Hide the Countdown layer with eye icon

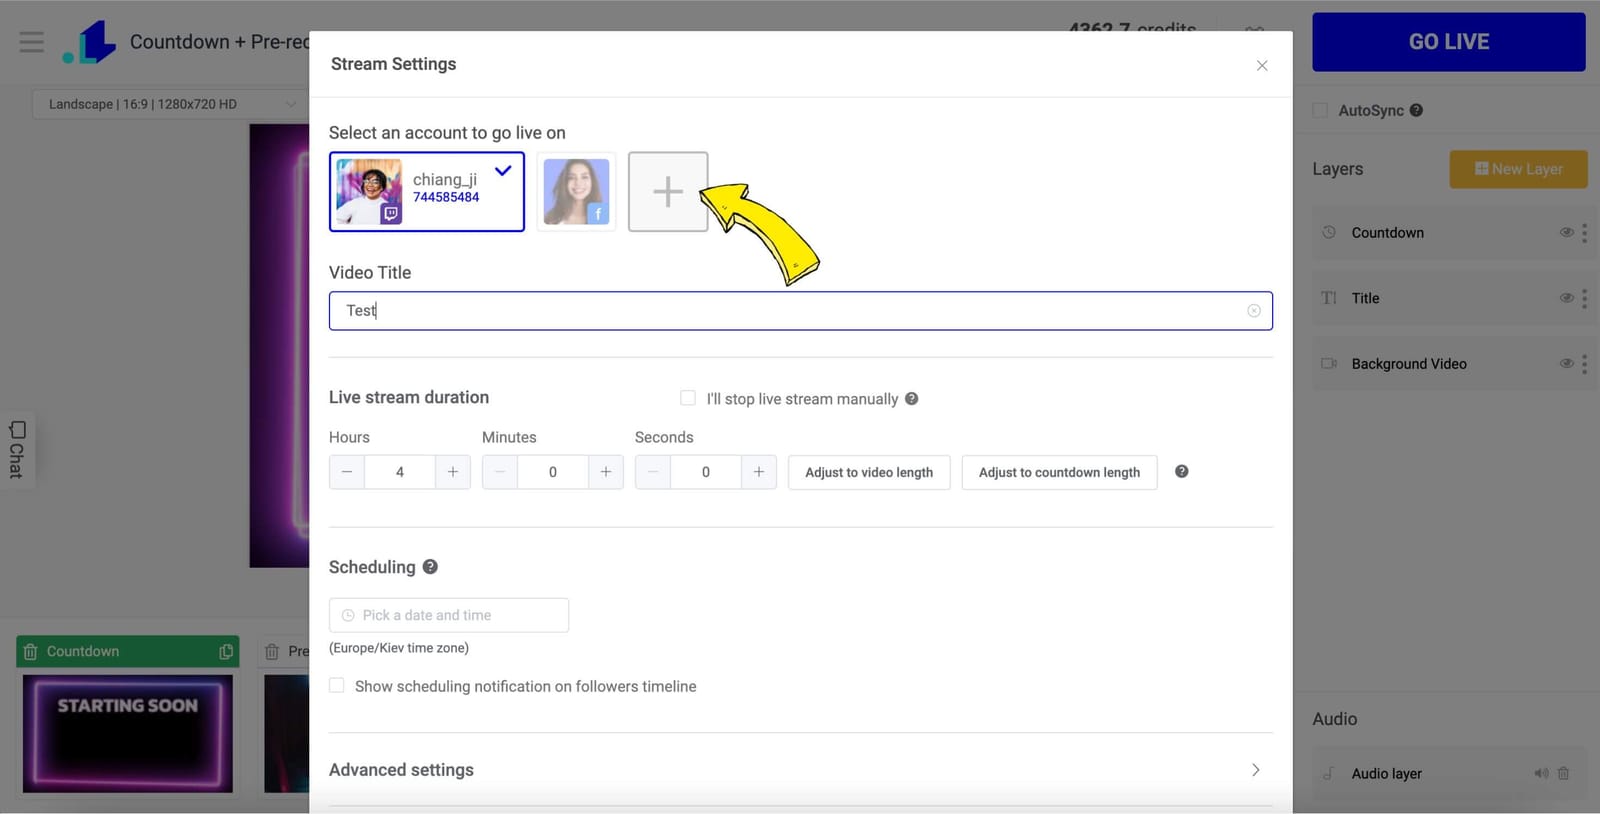tap(1566, 233)
